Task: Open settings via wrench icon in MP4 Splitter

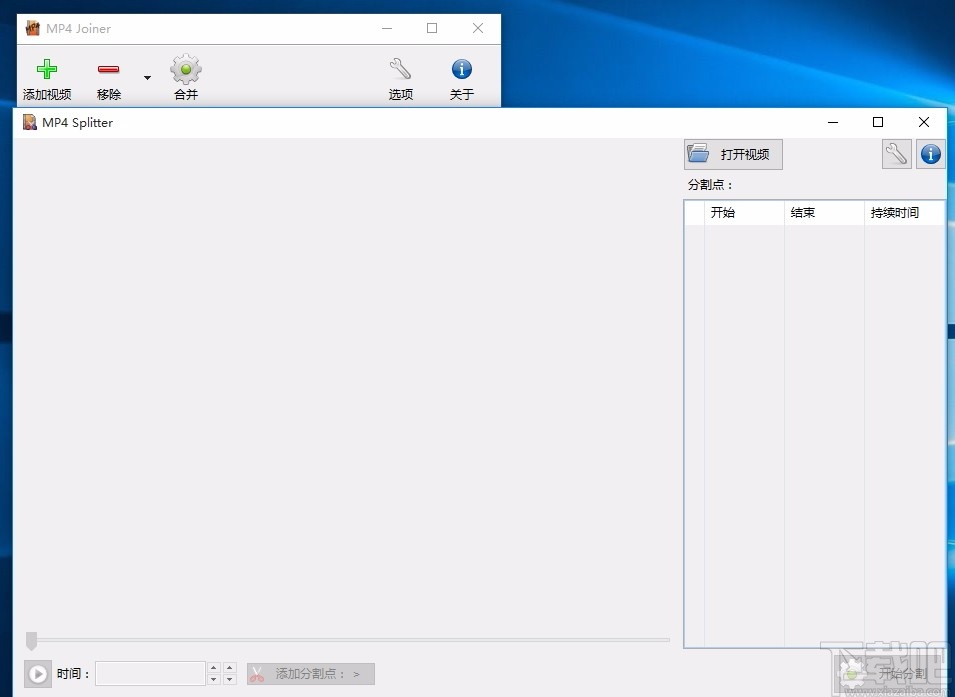Action: click(x=897, y=154)
